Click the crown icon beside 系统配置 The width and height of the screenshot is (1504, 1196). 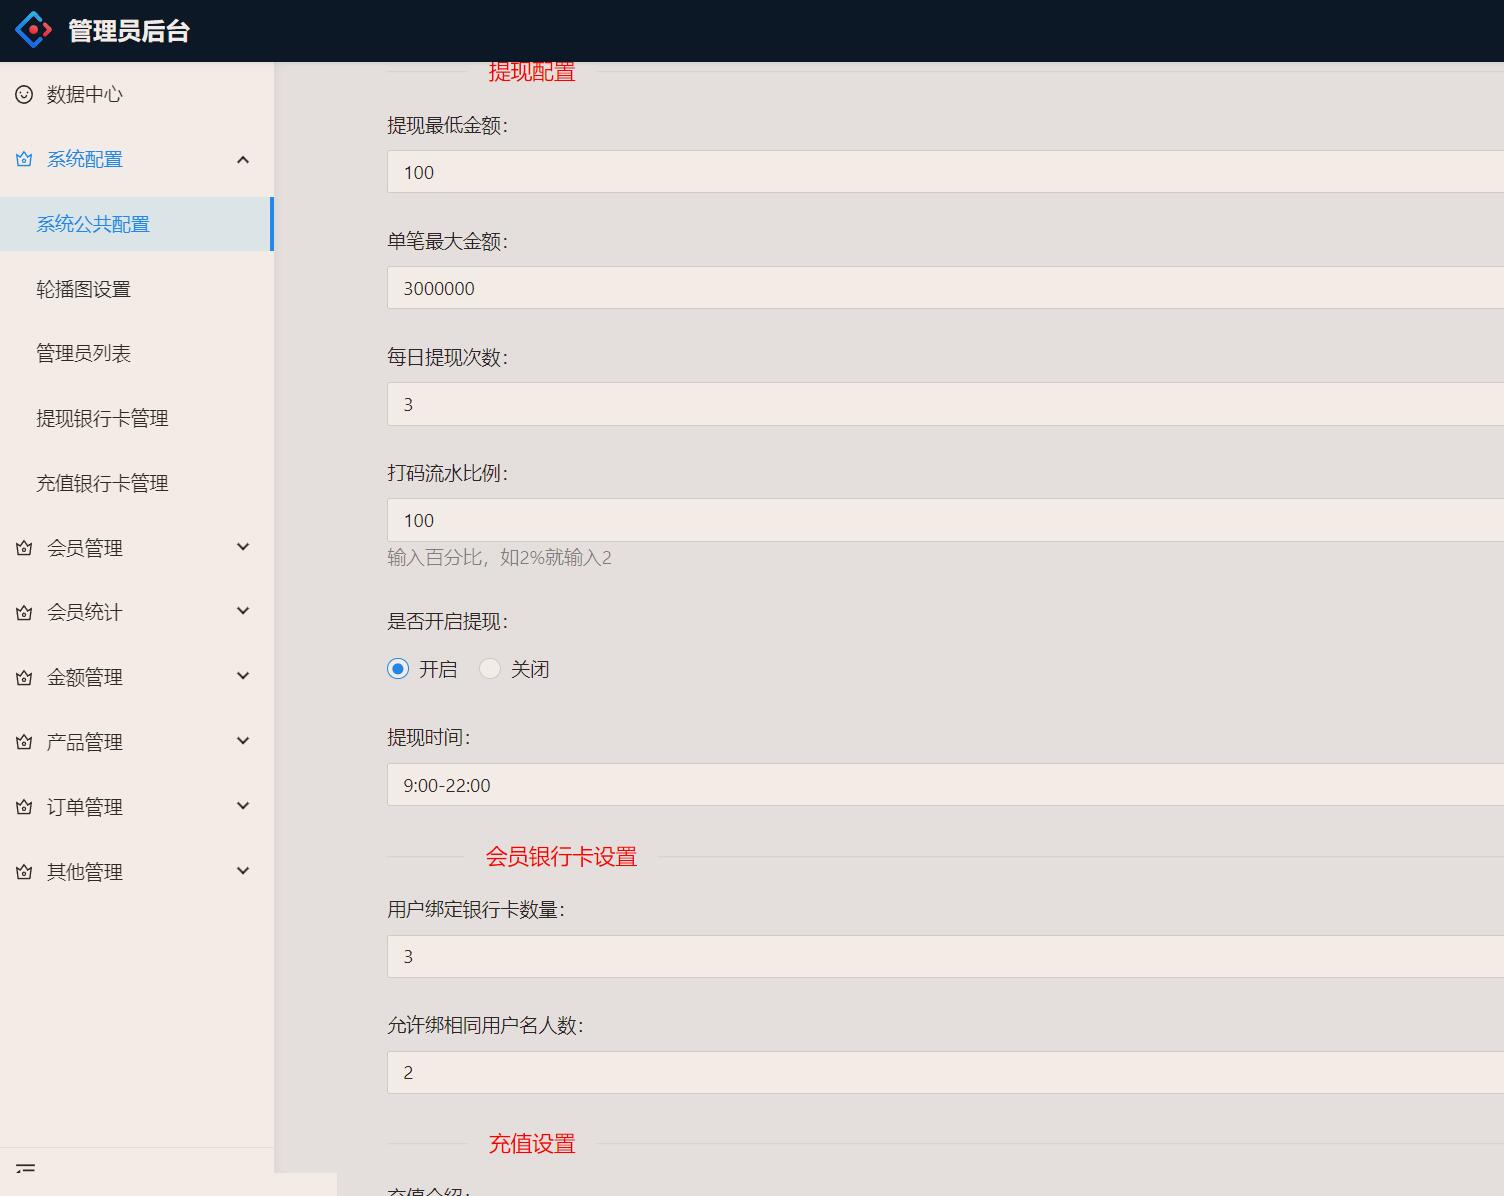24,160
